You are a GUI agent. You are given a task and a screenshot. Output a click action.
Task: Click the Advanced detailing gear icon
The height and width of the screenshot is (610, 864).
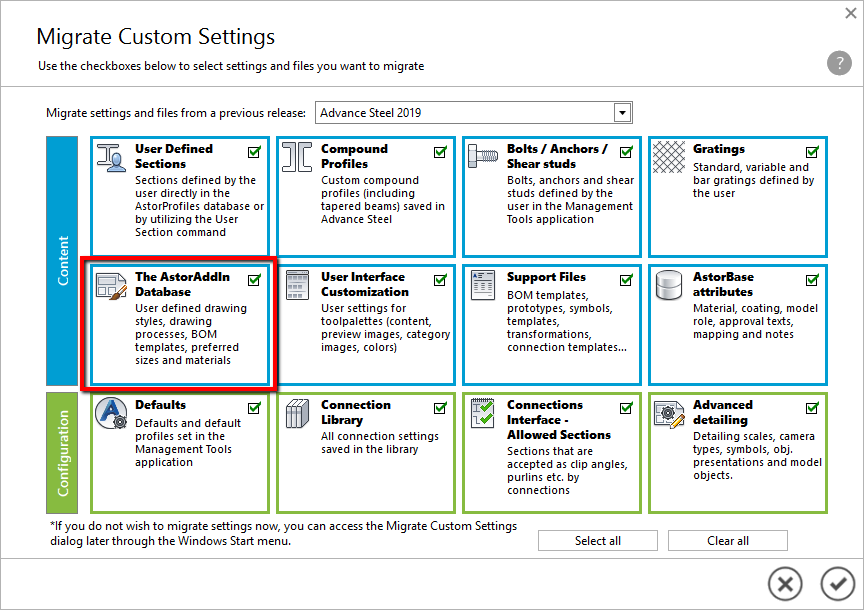pyautogui.click(x=670, y=413)
